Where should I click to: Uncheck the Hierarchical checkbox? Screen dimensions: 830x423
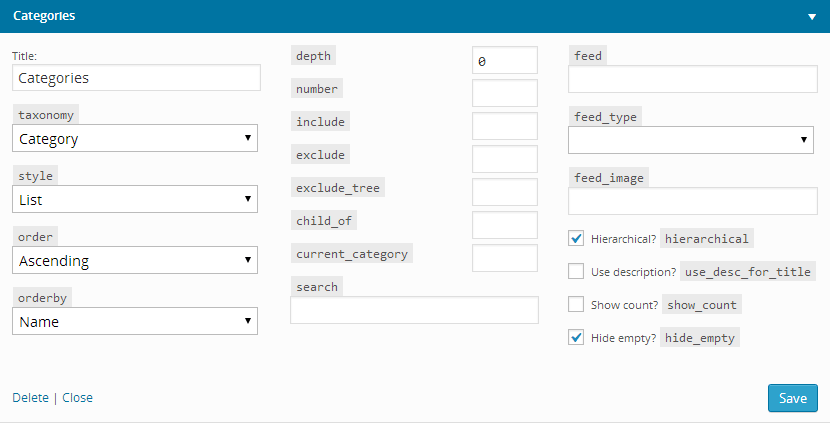click(x=576, y=238)
